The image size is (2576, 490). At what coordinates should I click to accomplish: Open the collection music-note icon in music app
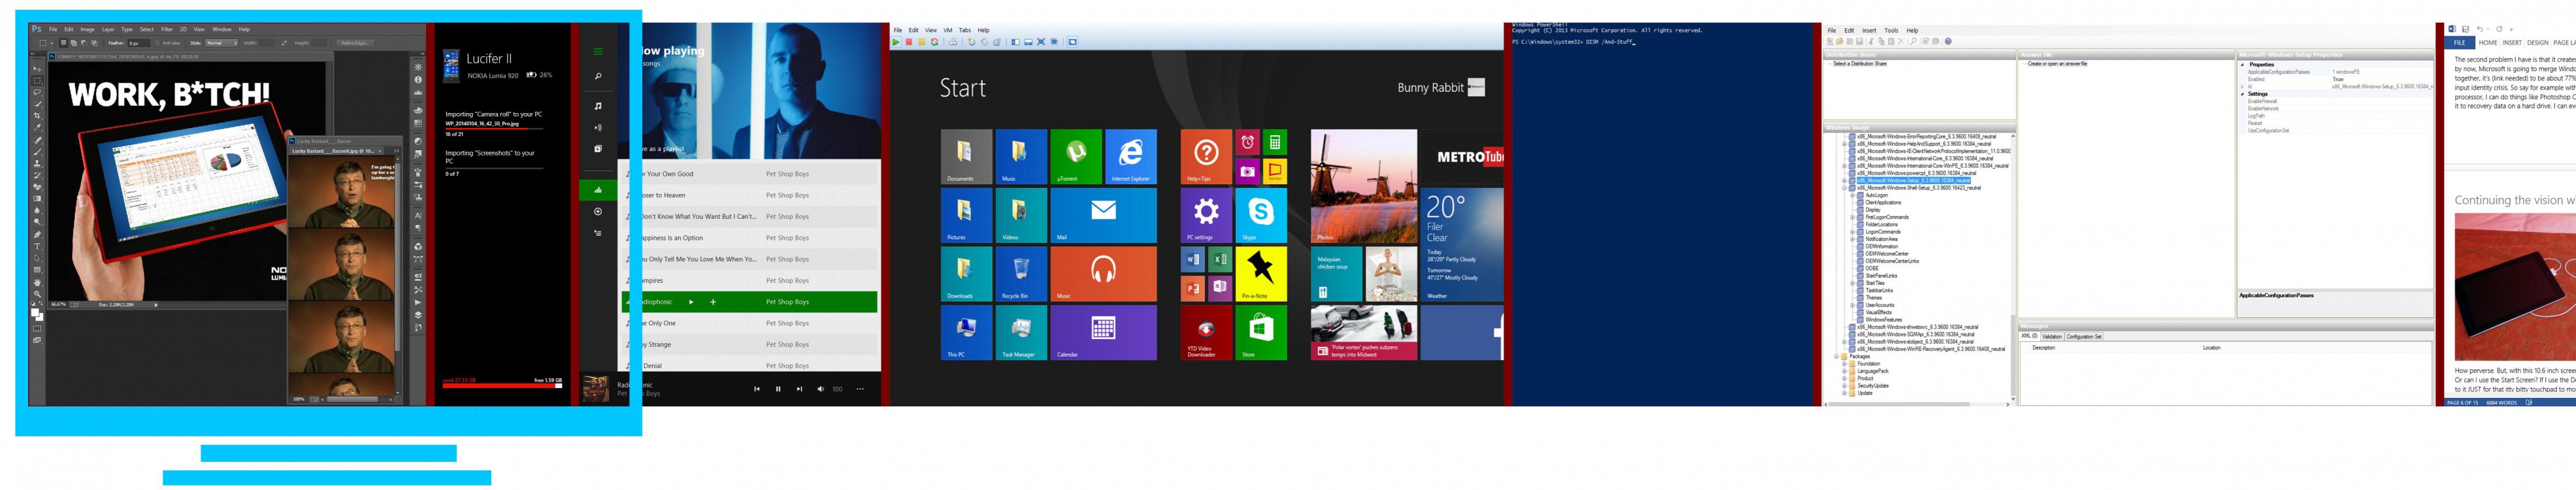point(598,106)
